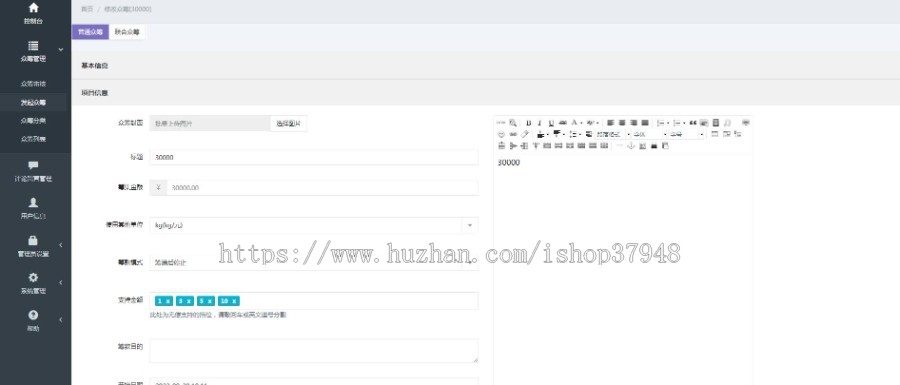
Task: Insert an emoticon via smiley icon
Action: [x=501, y=134]
